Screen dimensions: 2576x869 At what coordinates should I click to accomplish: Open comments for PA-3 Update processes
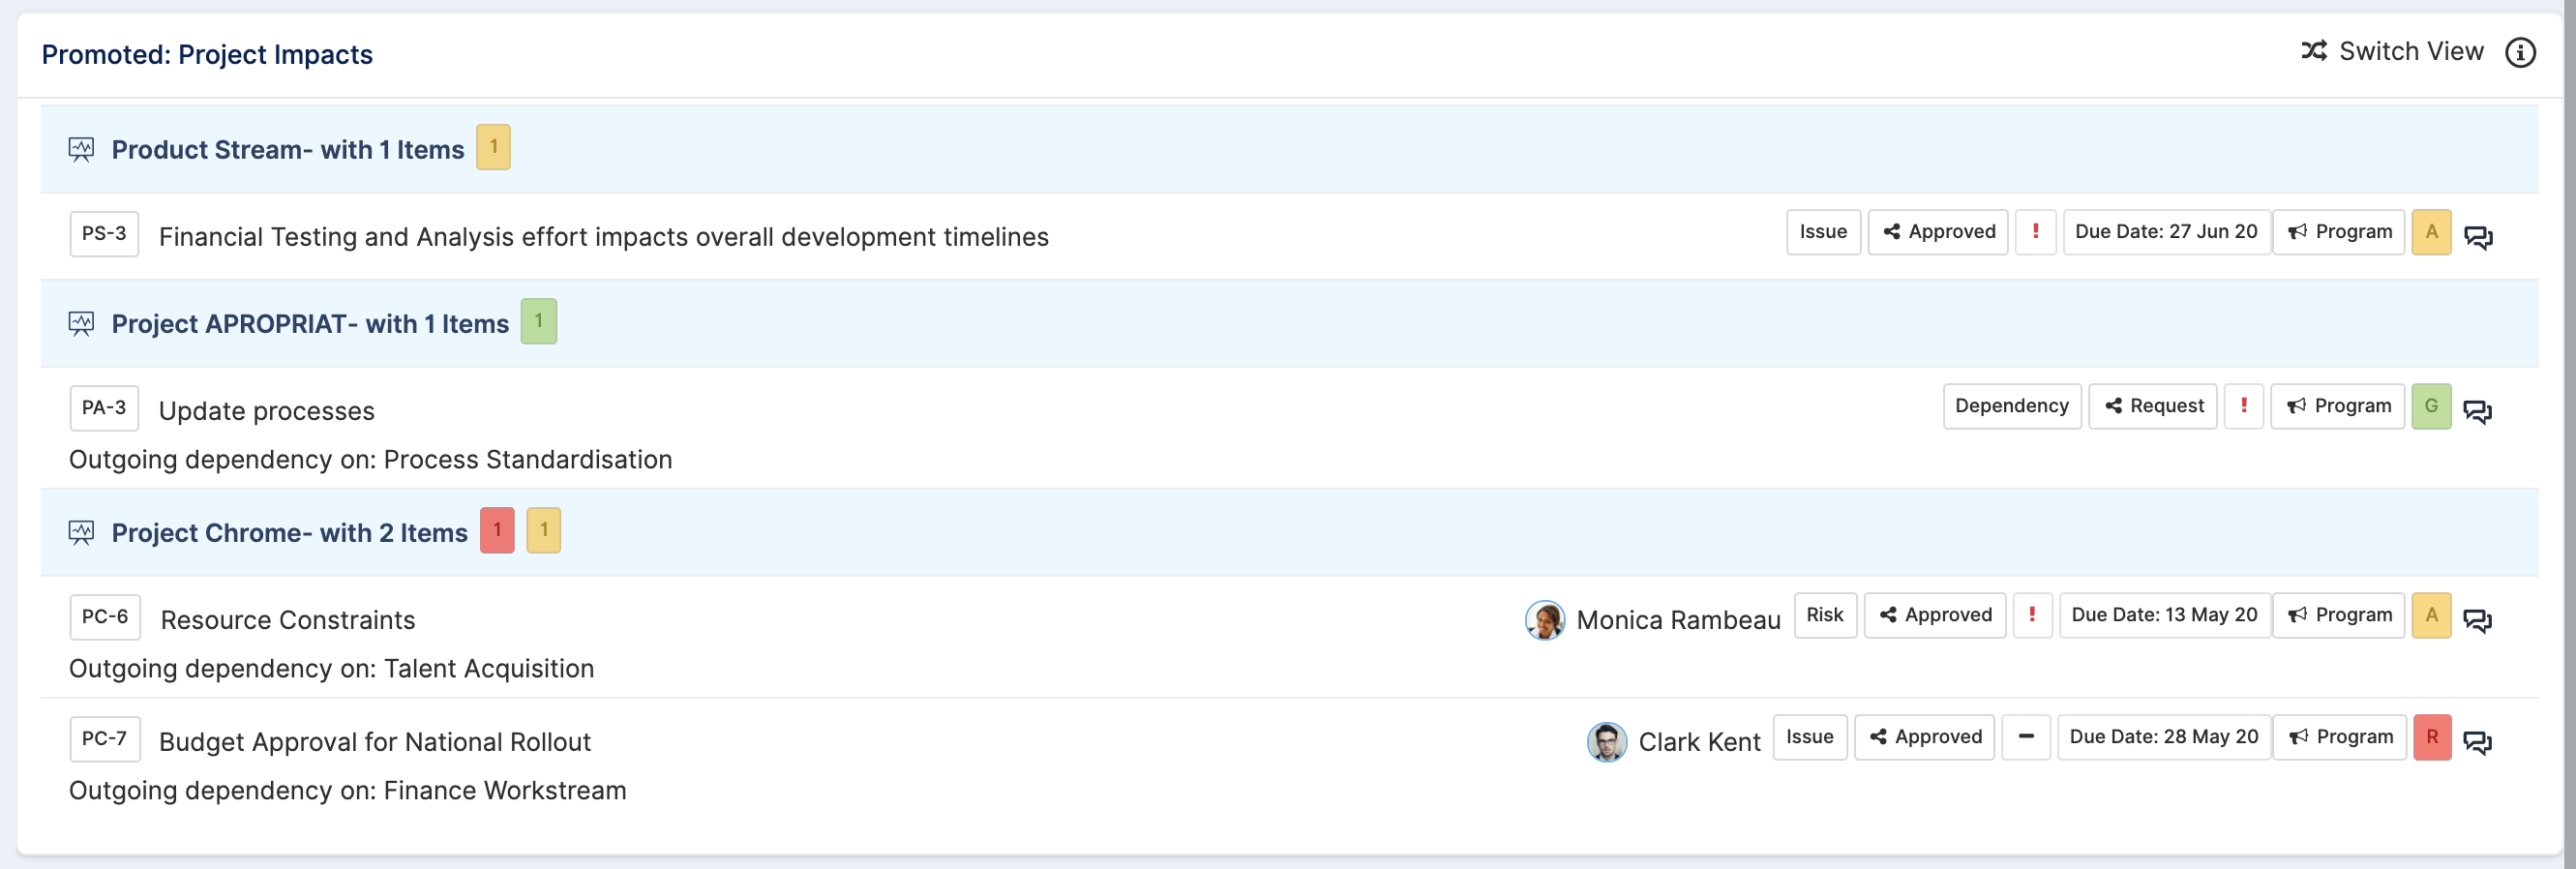pyautogui.click(x=2477, y=411)
